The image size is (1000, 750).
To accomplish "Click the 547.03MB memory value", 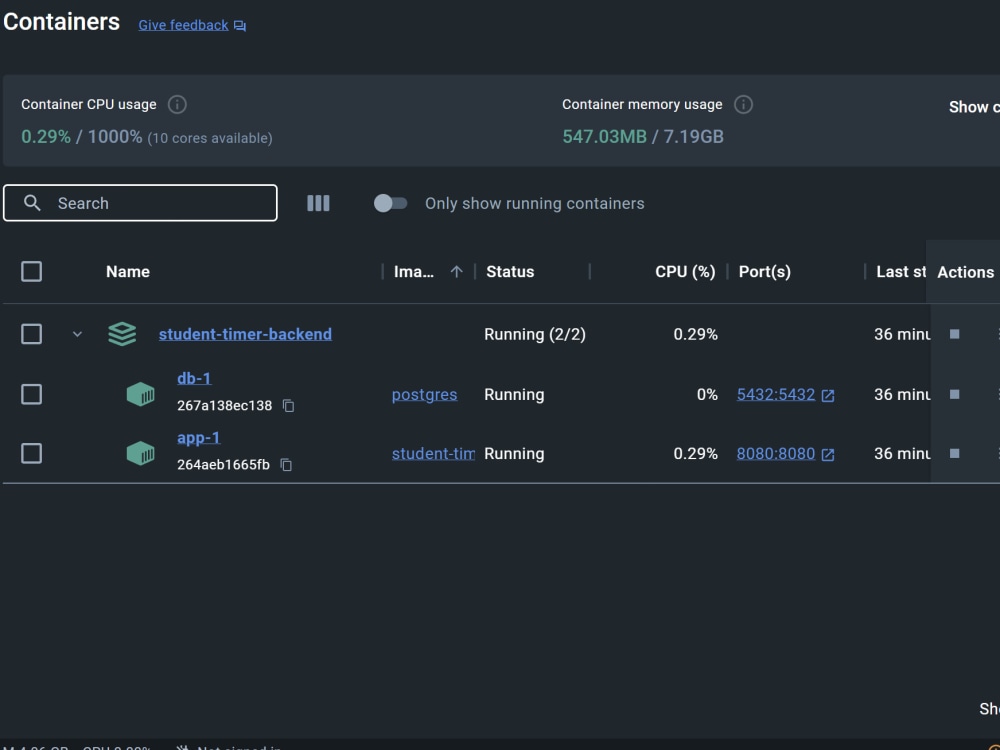I will 605,136.
